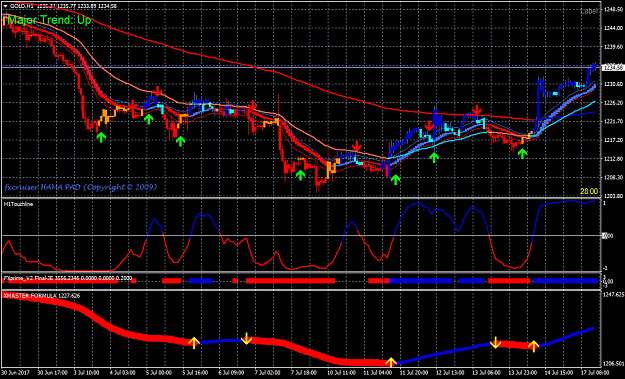Click the 1206.501 XMASTER scale value
This screenshot has width=625, height=379.
click(614, 364)
